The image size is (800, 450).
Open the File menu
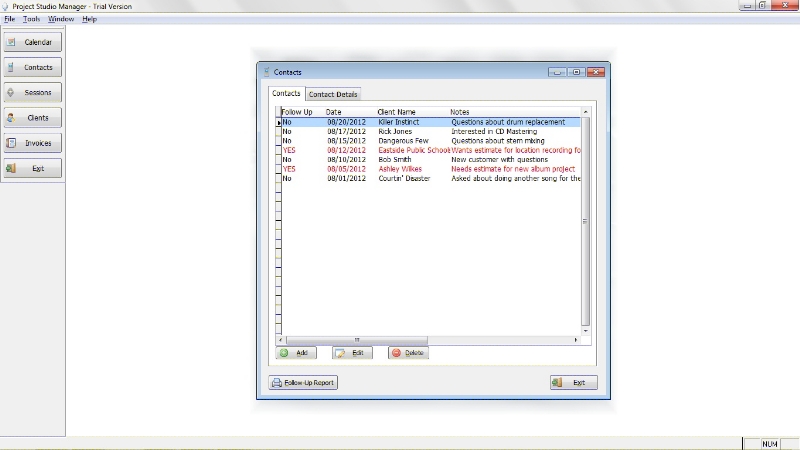click(x=10, y=19)
